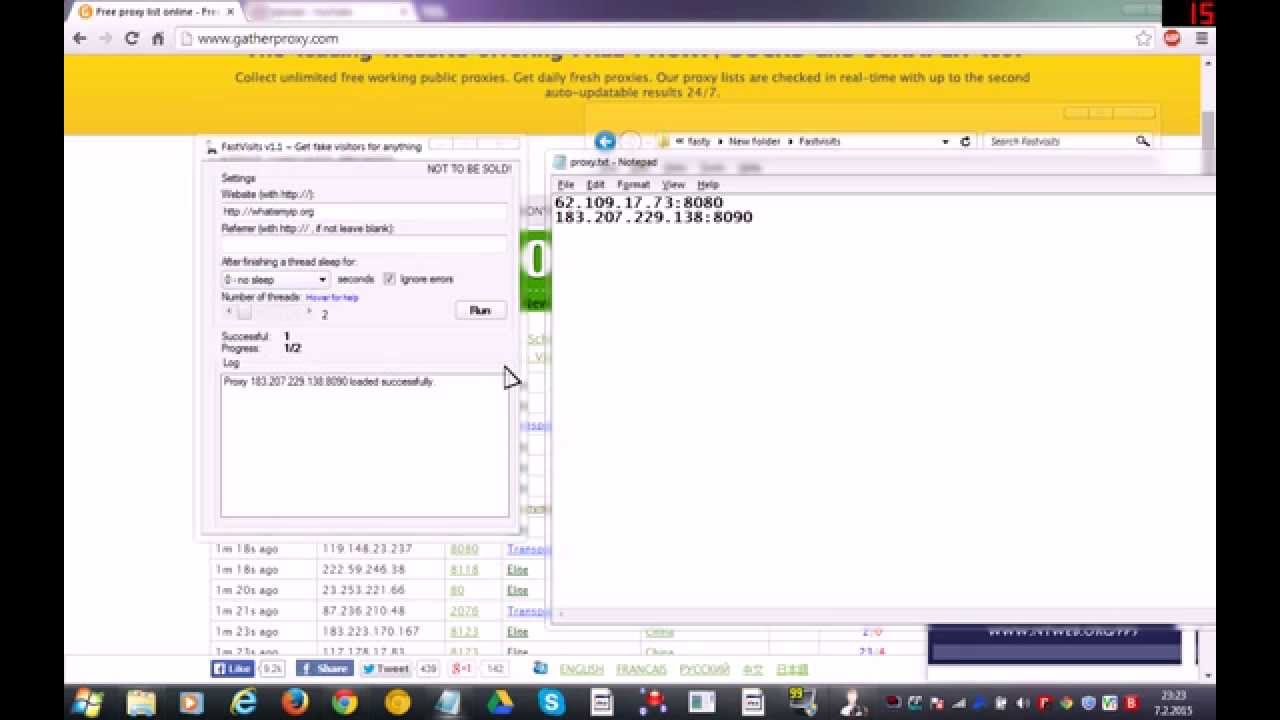Click the taskbar clock showing 23:23
Viewport: 1280px width, 720px height.
coord(1175,702)
